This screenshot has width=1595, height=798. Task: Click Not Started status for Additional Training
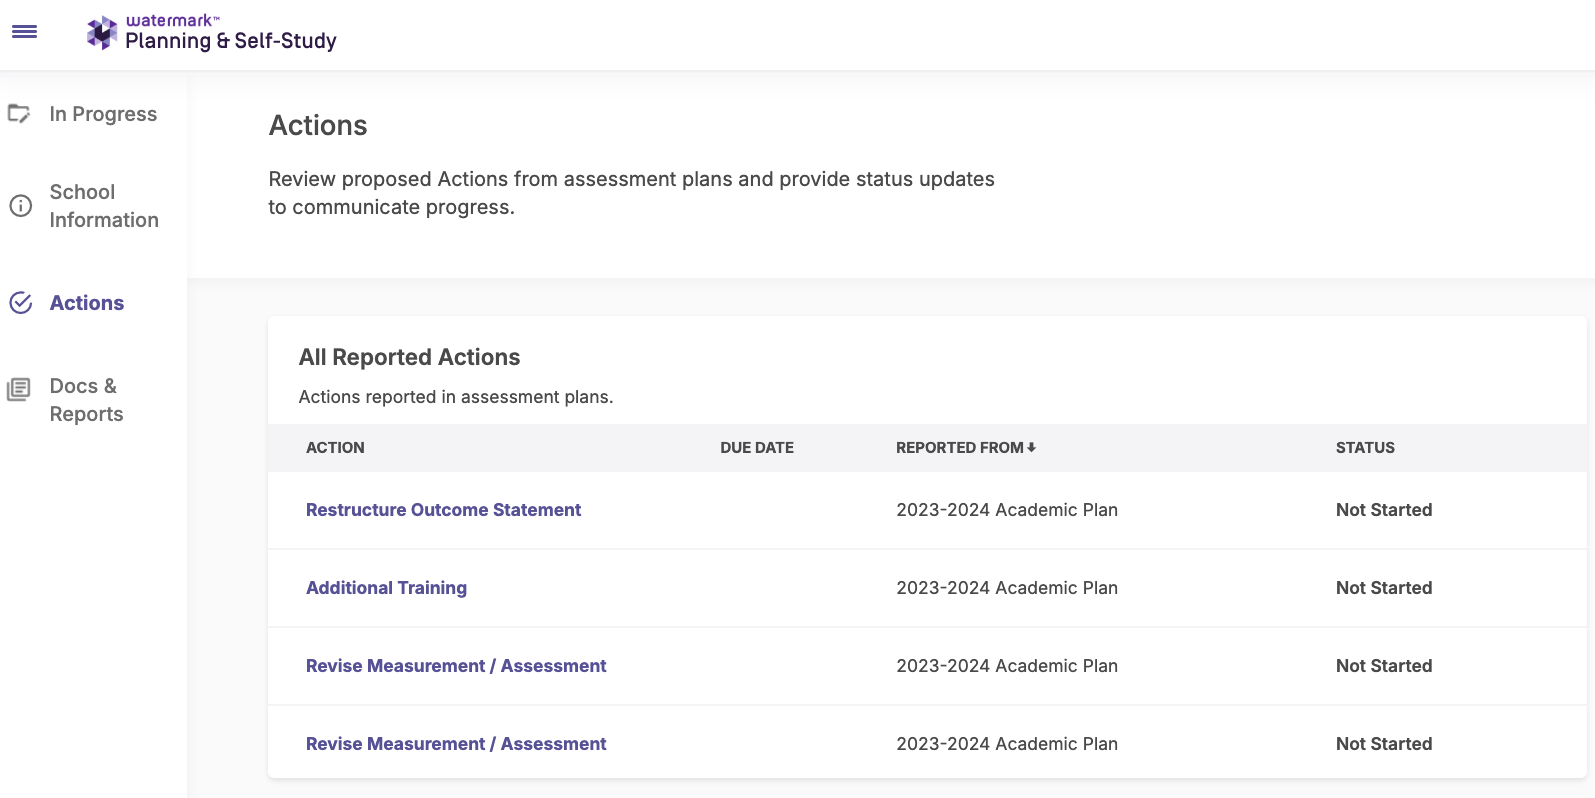(x=1384, y=588)
